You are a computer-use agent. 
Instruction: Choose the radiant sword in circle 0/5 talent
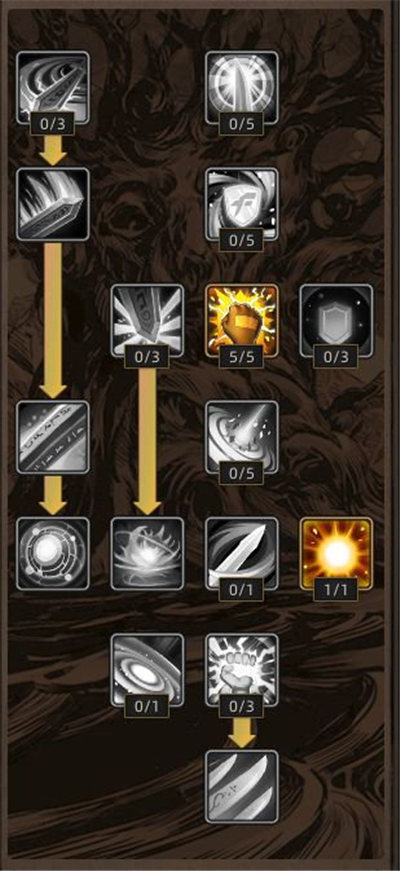tap(242, 87)
